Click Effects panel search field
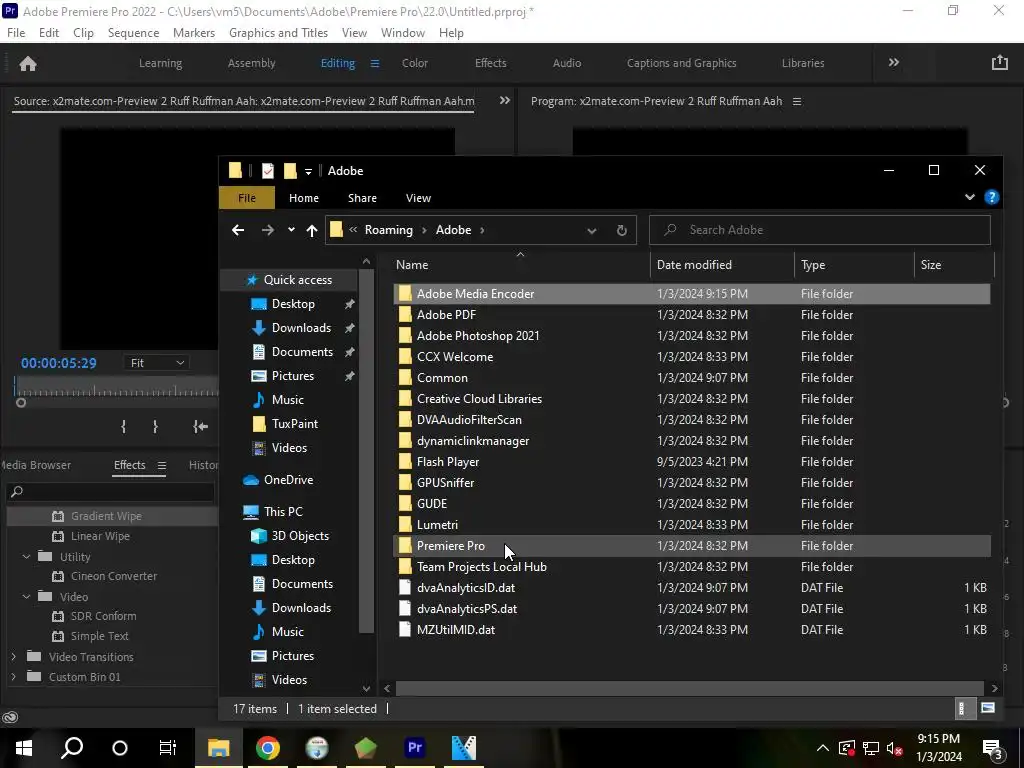The image size is (1024, 768). click(110, 492)
